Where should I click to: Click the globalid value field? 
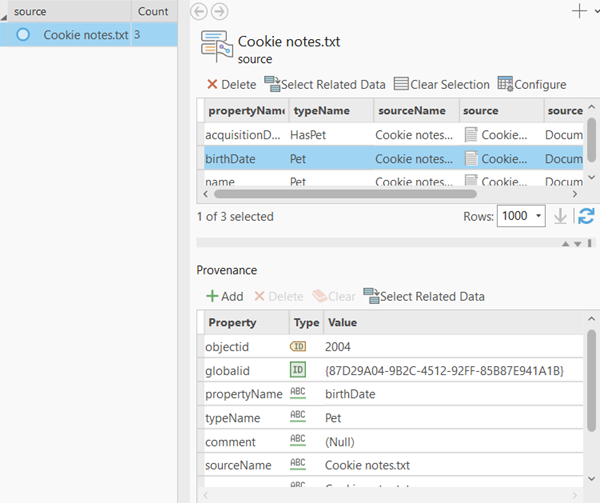[445, 371]
